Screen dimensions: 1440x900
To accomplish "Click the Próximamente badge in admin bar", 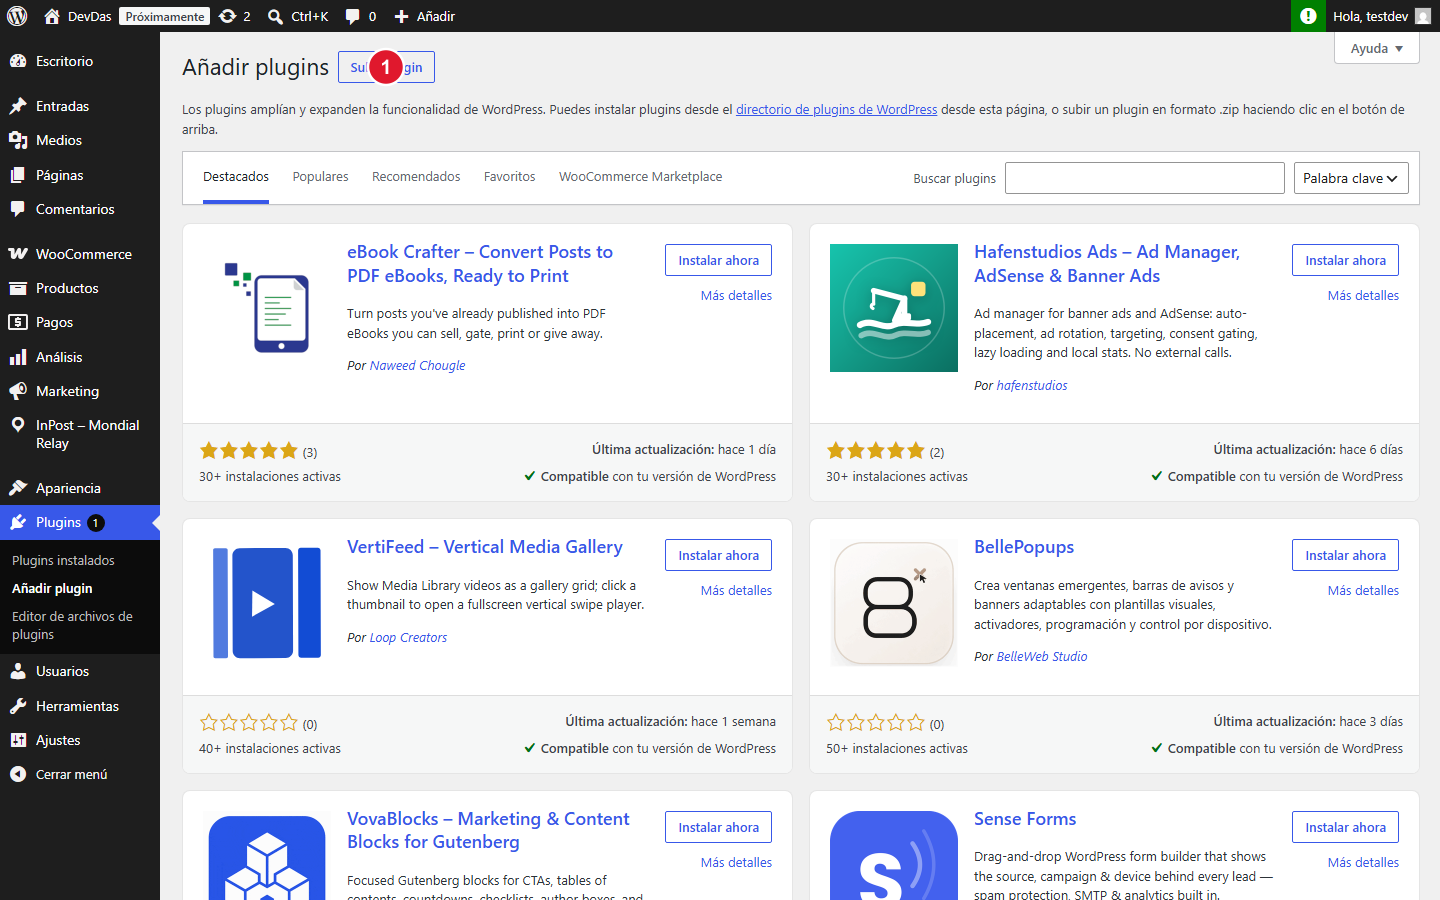I will [165, 16].
